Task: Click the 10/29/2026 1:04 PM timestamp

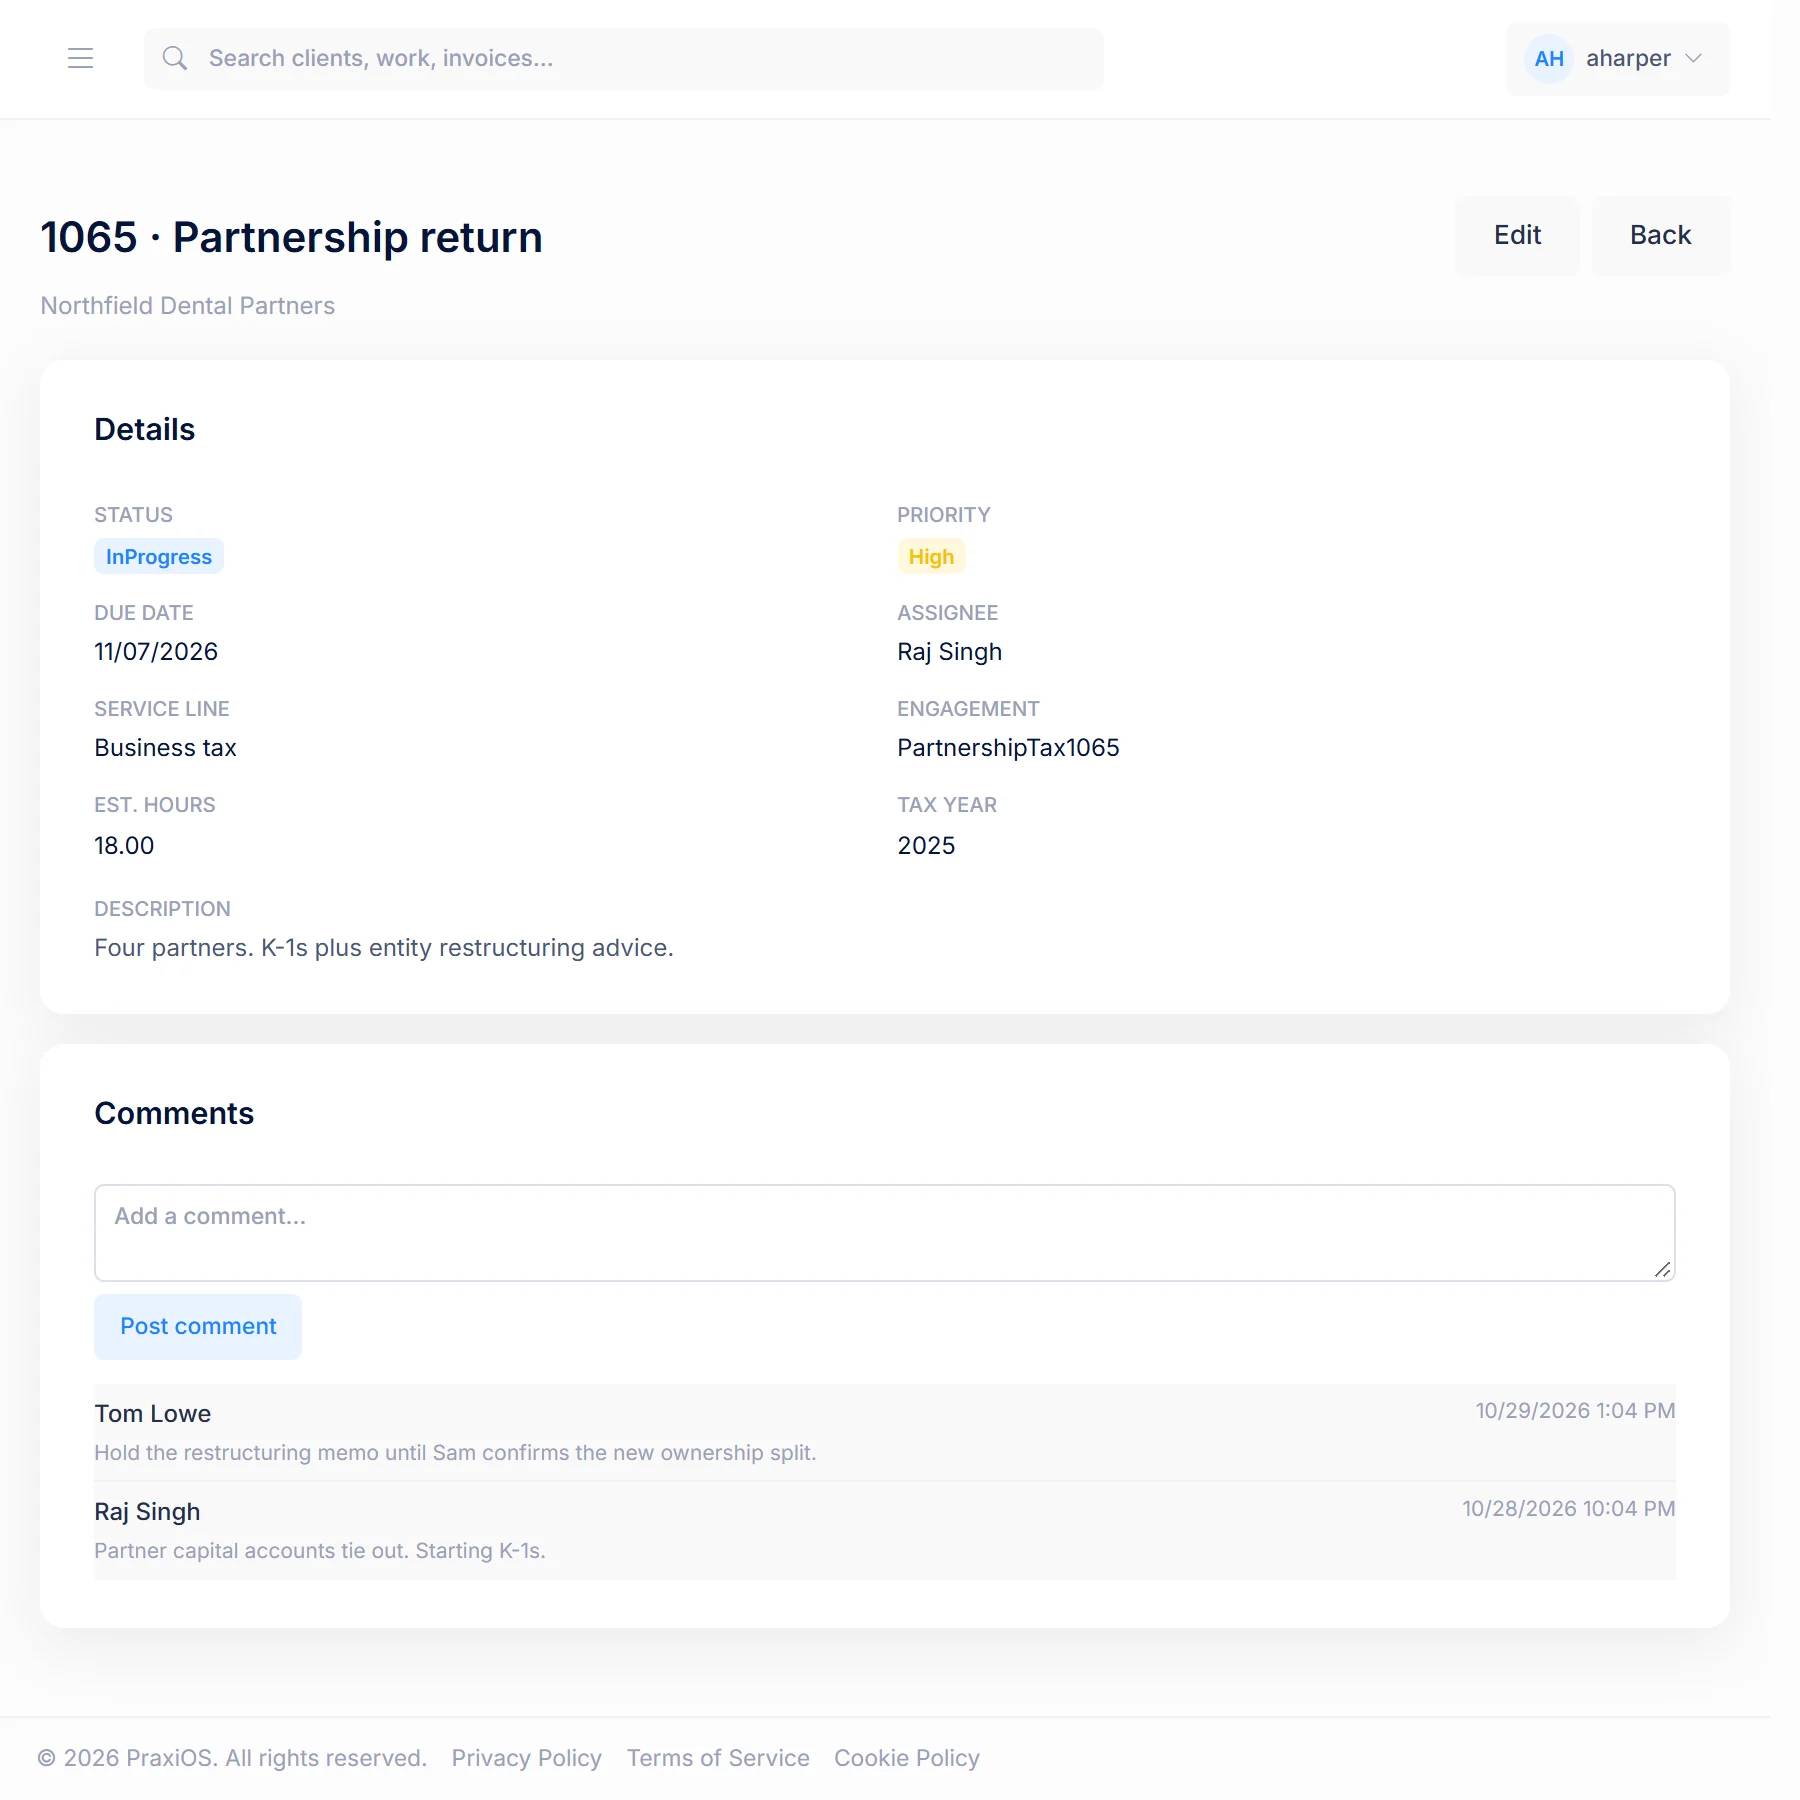Action: pos(1575,1411)
